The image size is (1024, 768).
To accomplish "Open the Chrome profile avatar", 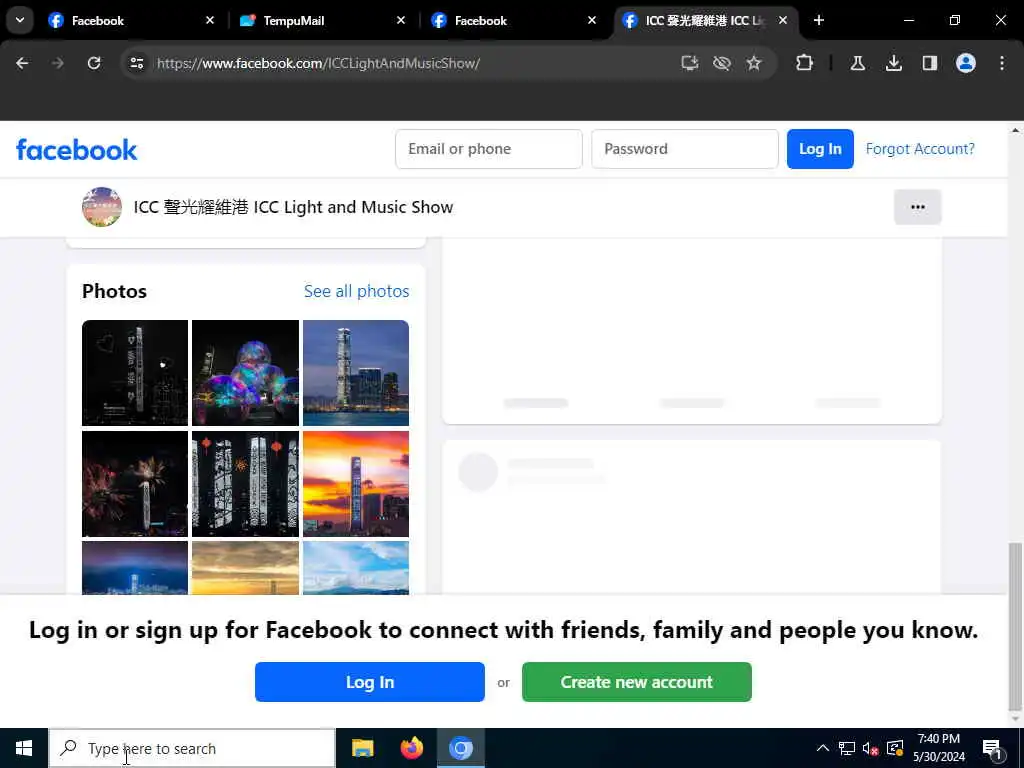I will click(966, 63).
